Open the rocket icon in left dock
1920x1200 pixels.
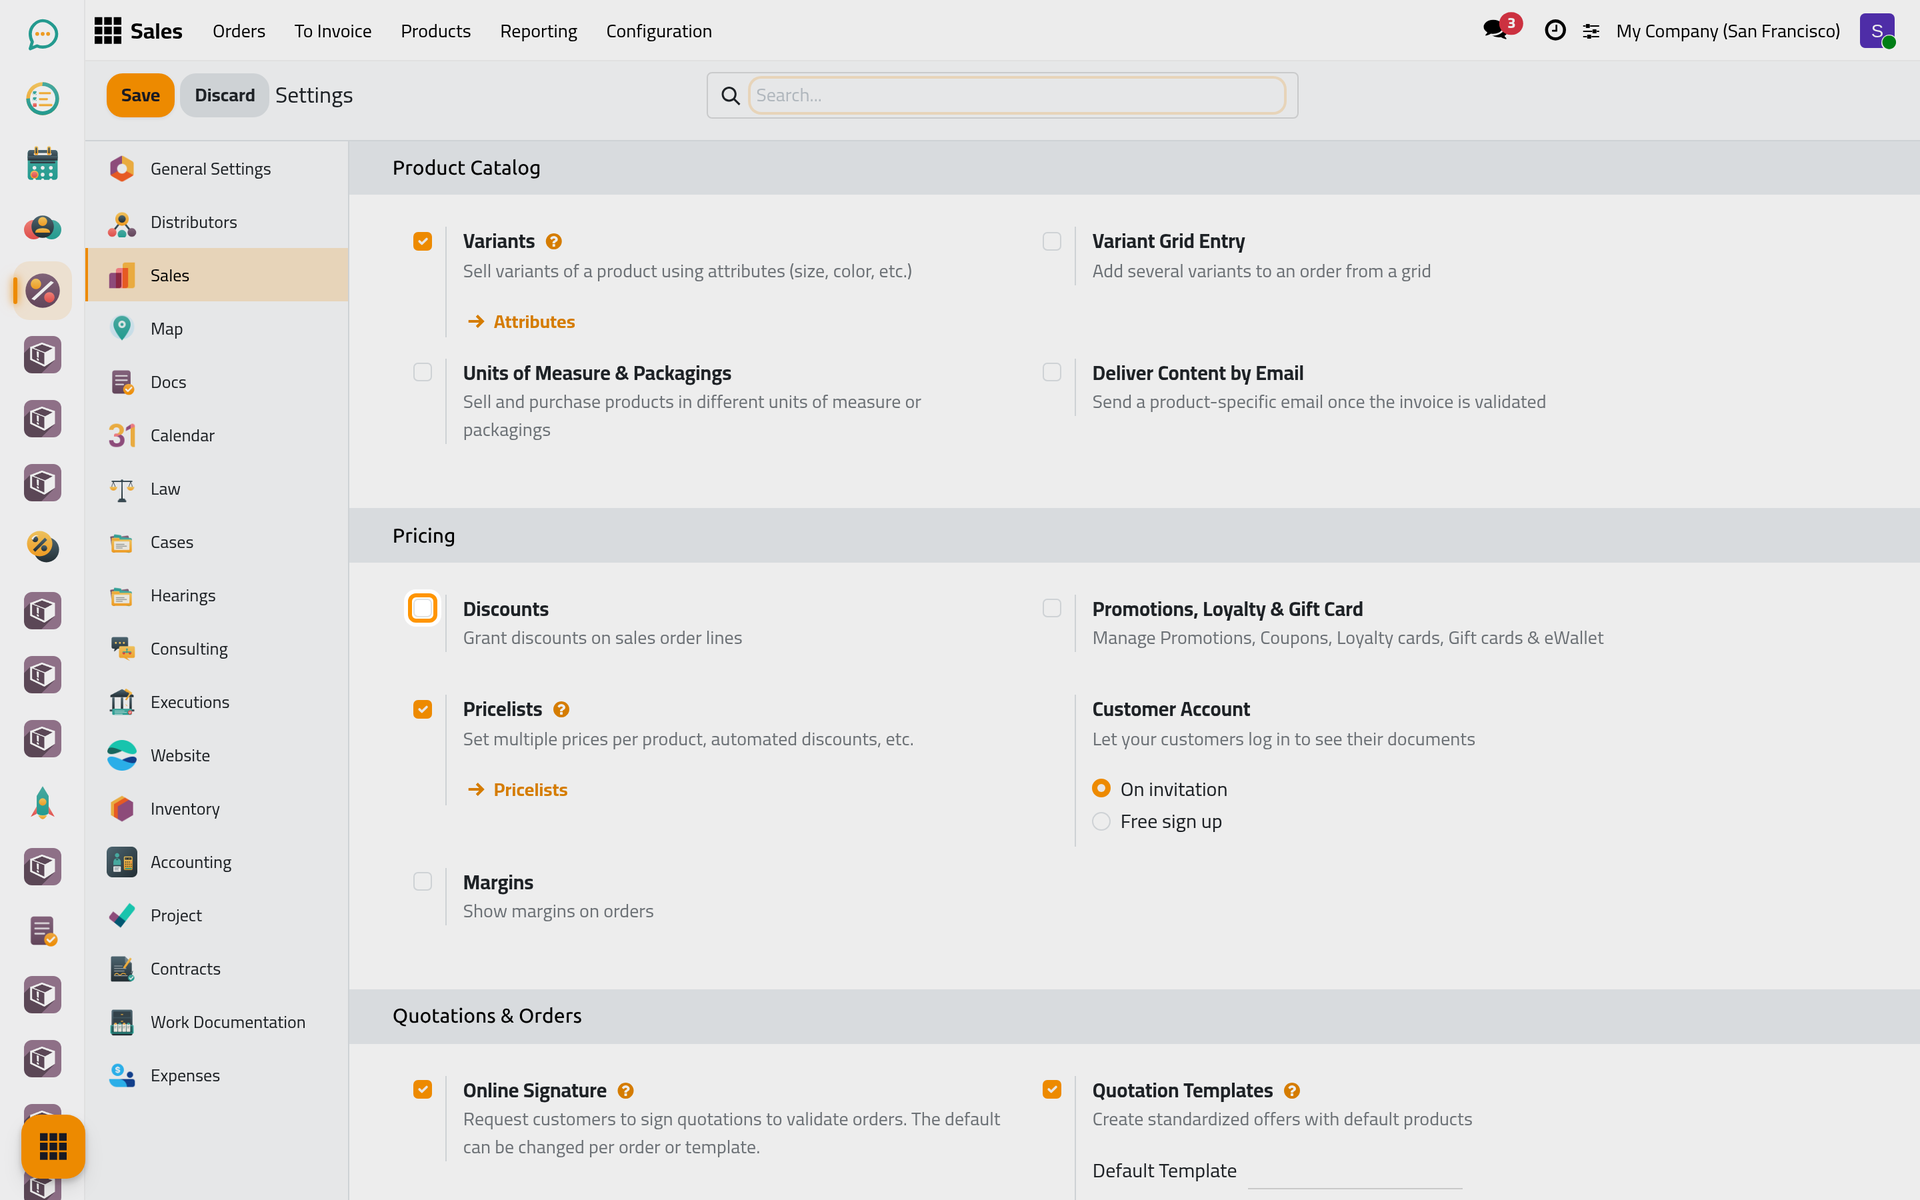coord(42,803)
